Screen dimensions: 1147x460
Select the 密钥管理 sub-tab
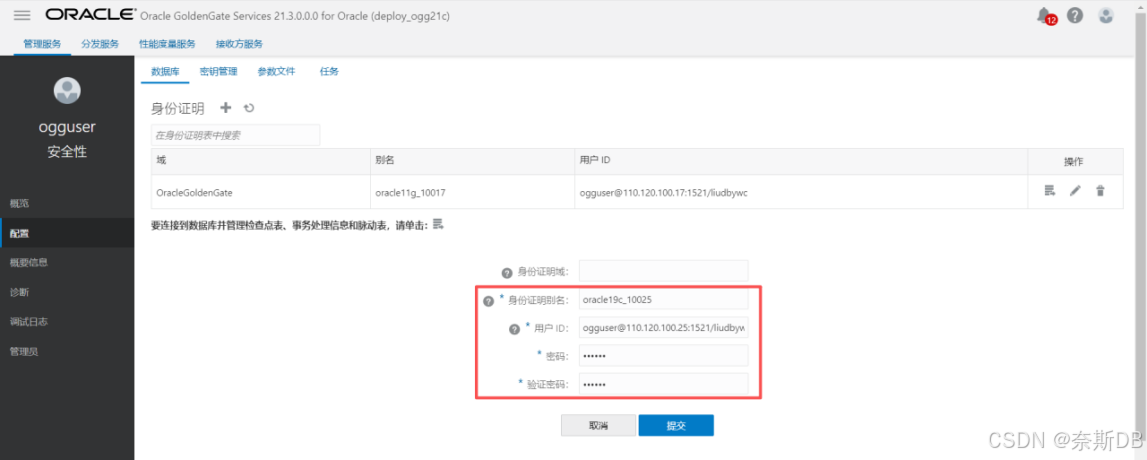(x=218, y=72)
